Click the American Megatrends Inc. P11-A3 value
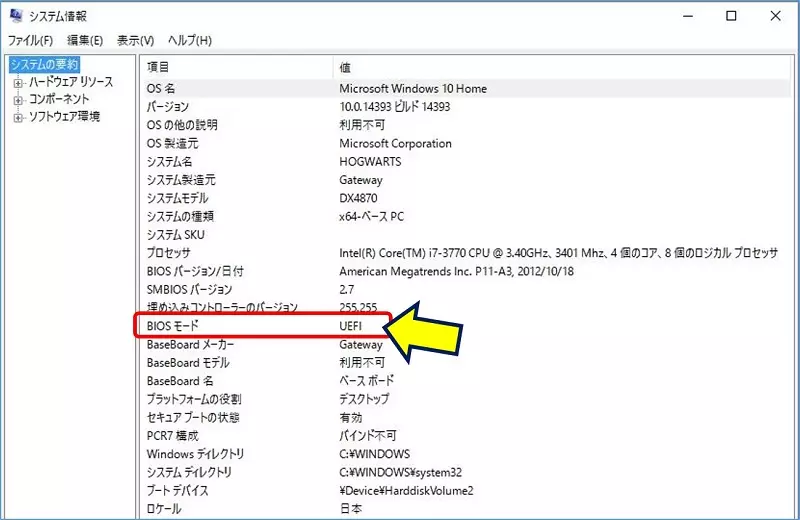This screenshot has width=800, height=520. pyautogui.click(x=456, y=271)
